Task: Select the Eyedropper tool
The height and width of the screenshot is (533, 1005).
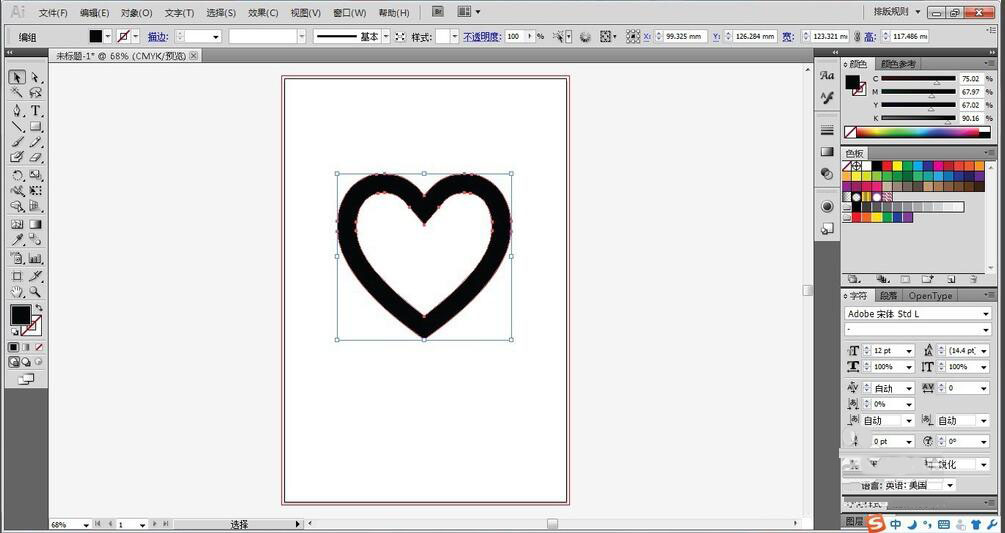Action: point(17,240)
